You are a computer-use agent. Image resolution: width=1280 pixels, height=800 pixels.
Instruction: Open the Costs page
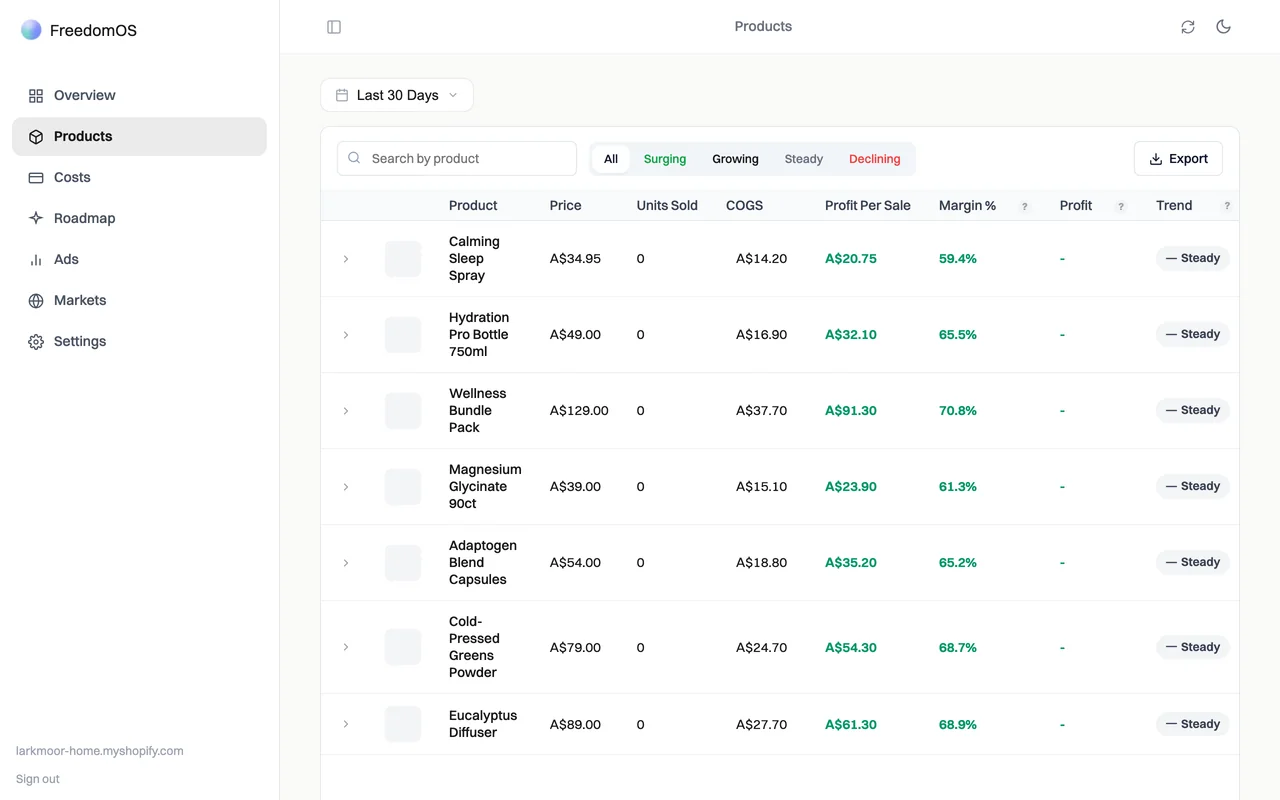coord(139,178)
